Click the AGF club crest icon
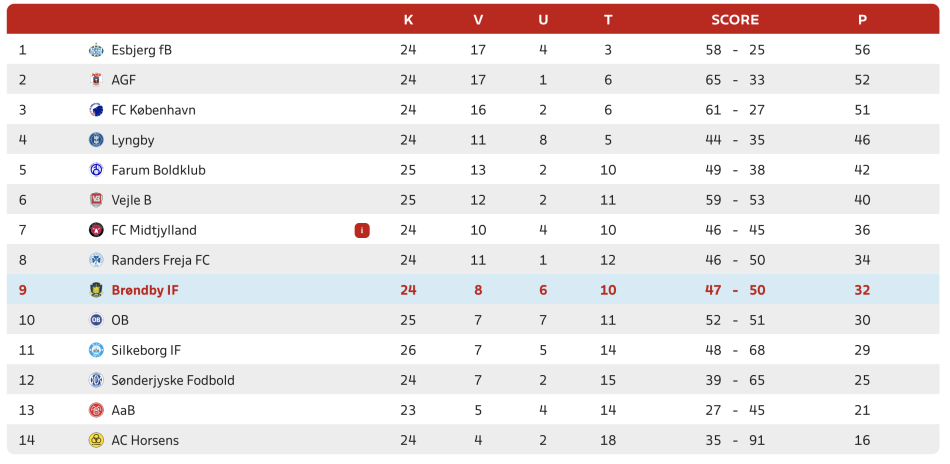Viewport: 950px width, 464px height. coord(96,80)
